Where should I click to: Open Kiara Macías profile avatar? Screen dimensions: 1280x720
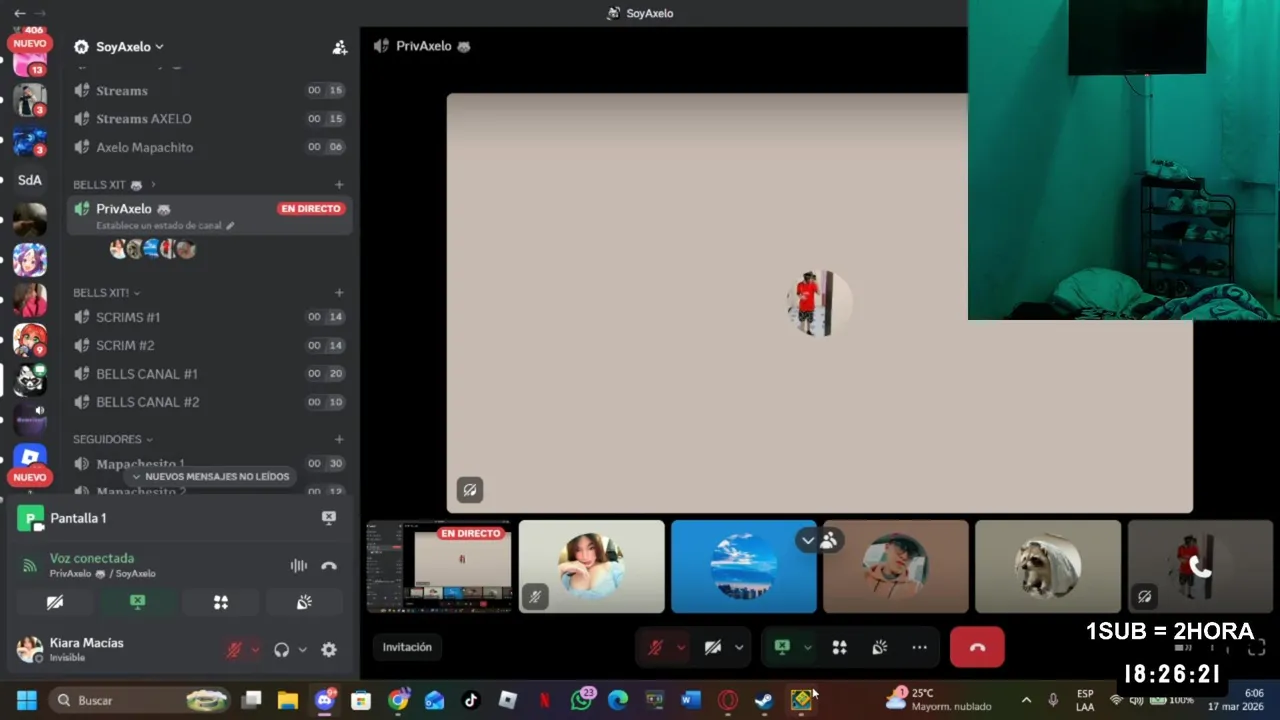pos(30,650)
